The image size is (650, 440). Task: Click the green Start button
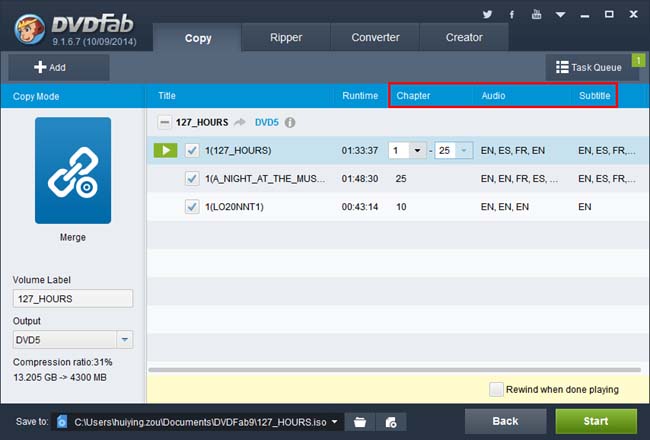pyautogui.click(x=596, y=421)
